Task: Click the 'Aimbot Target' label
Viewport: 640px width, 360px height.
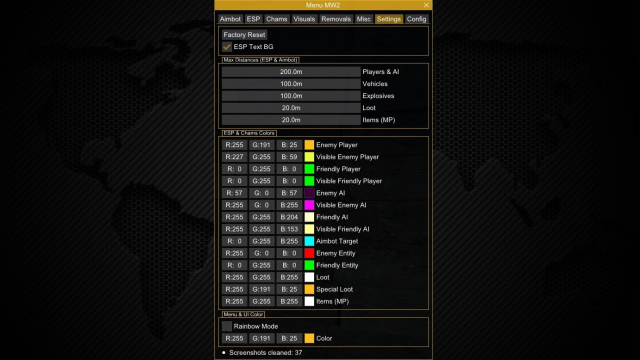Action: click(x=337, y=241)
